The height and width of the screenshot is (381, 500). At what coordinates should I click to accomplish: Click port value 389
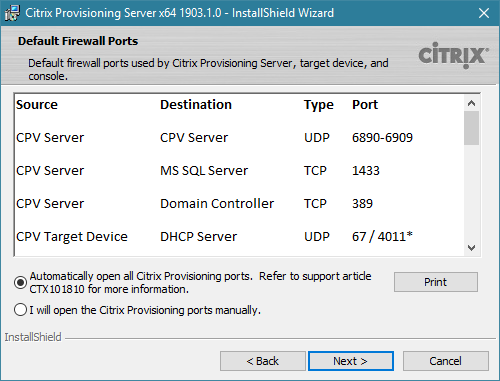coord(362,203)
